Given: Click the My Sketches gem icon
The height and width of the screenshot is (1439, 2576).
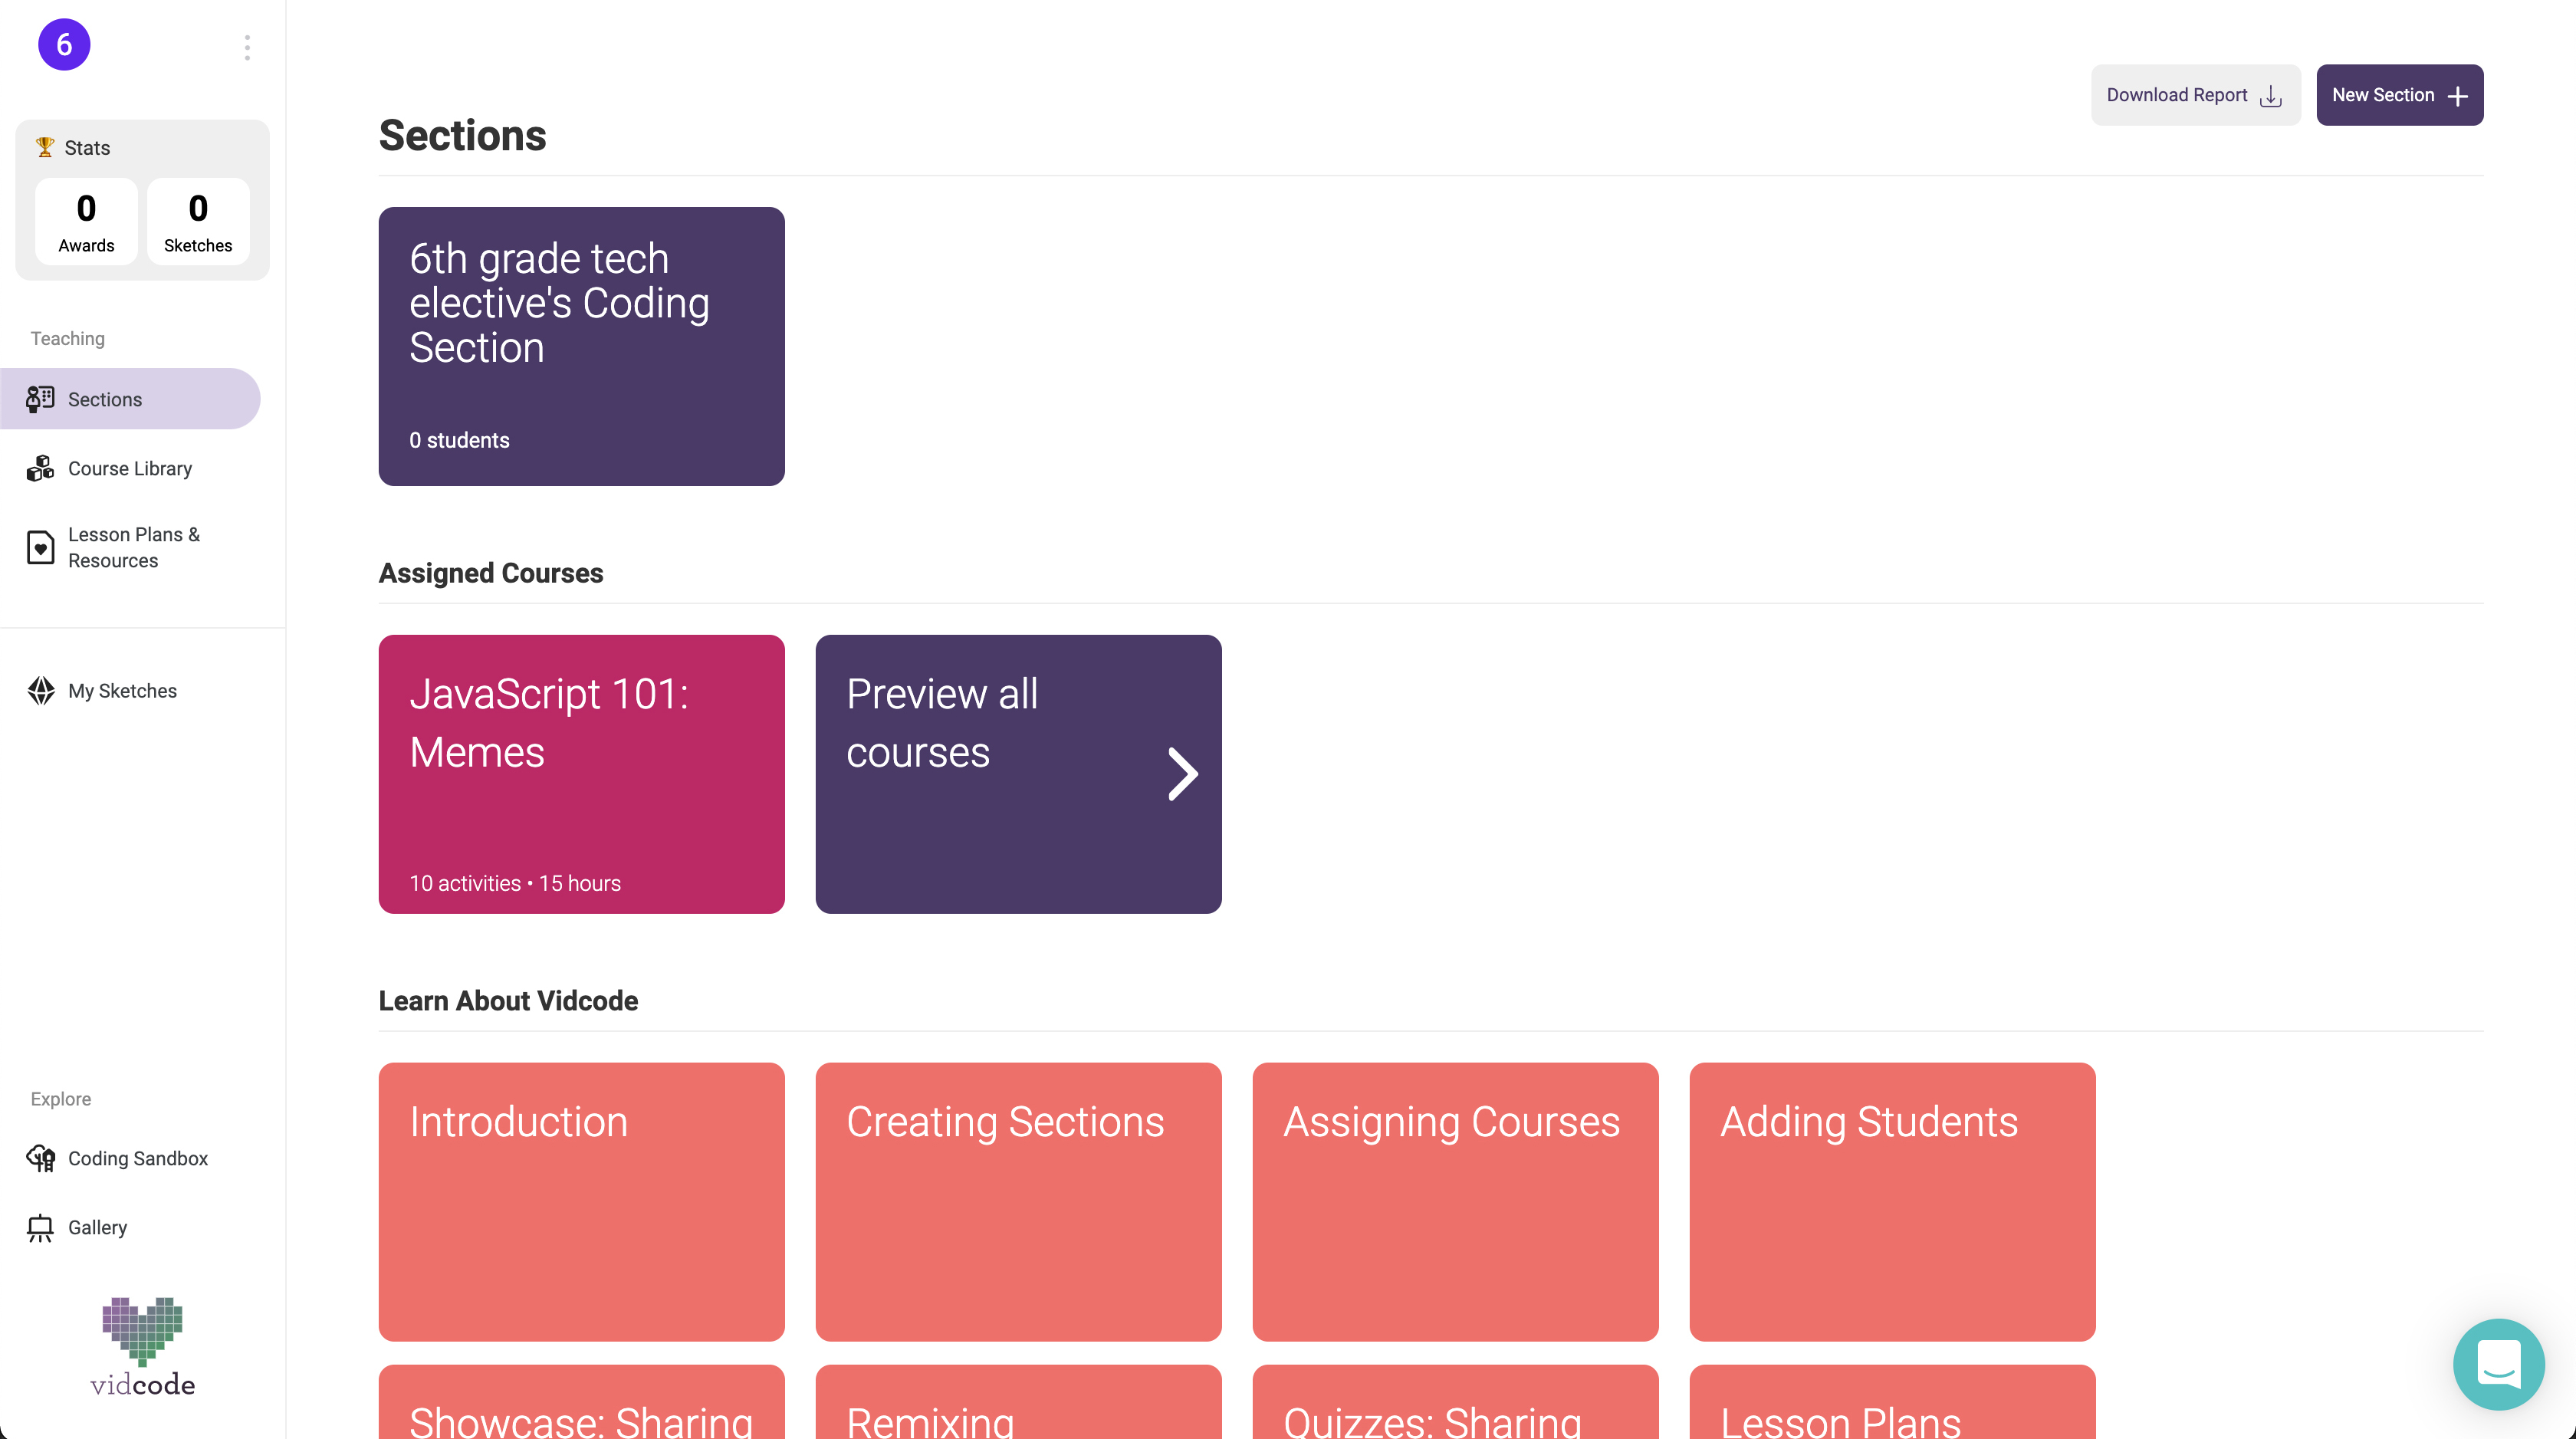Looking at the screenshot, I should point(40,691).
